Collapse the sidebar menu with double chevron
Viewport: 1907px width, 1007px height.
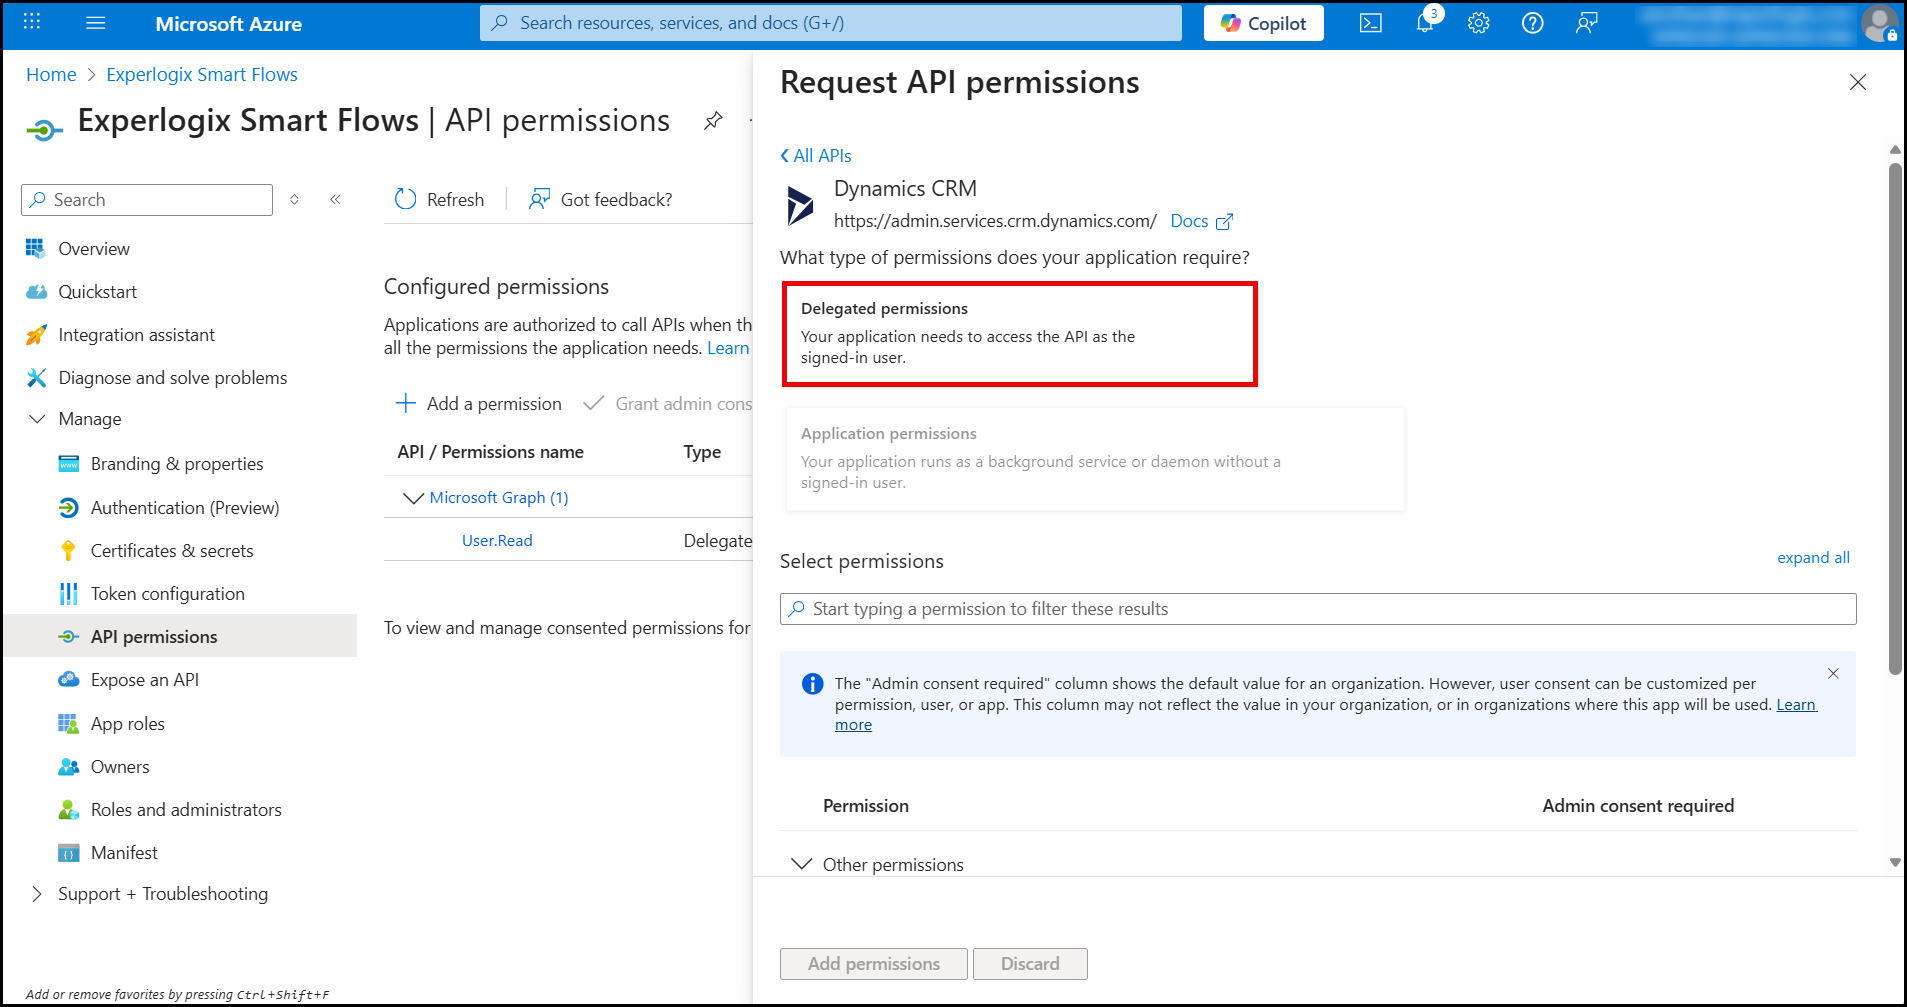pyautogui.click(x=336, y=199)
